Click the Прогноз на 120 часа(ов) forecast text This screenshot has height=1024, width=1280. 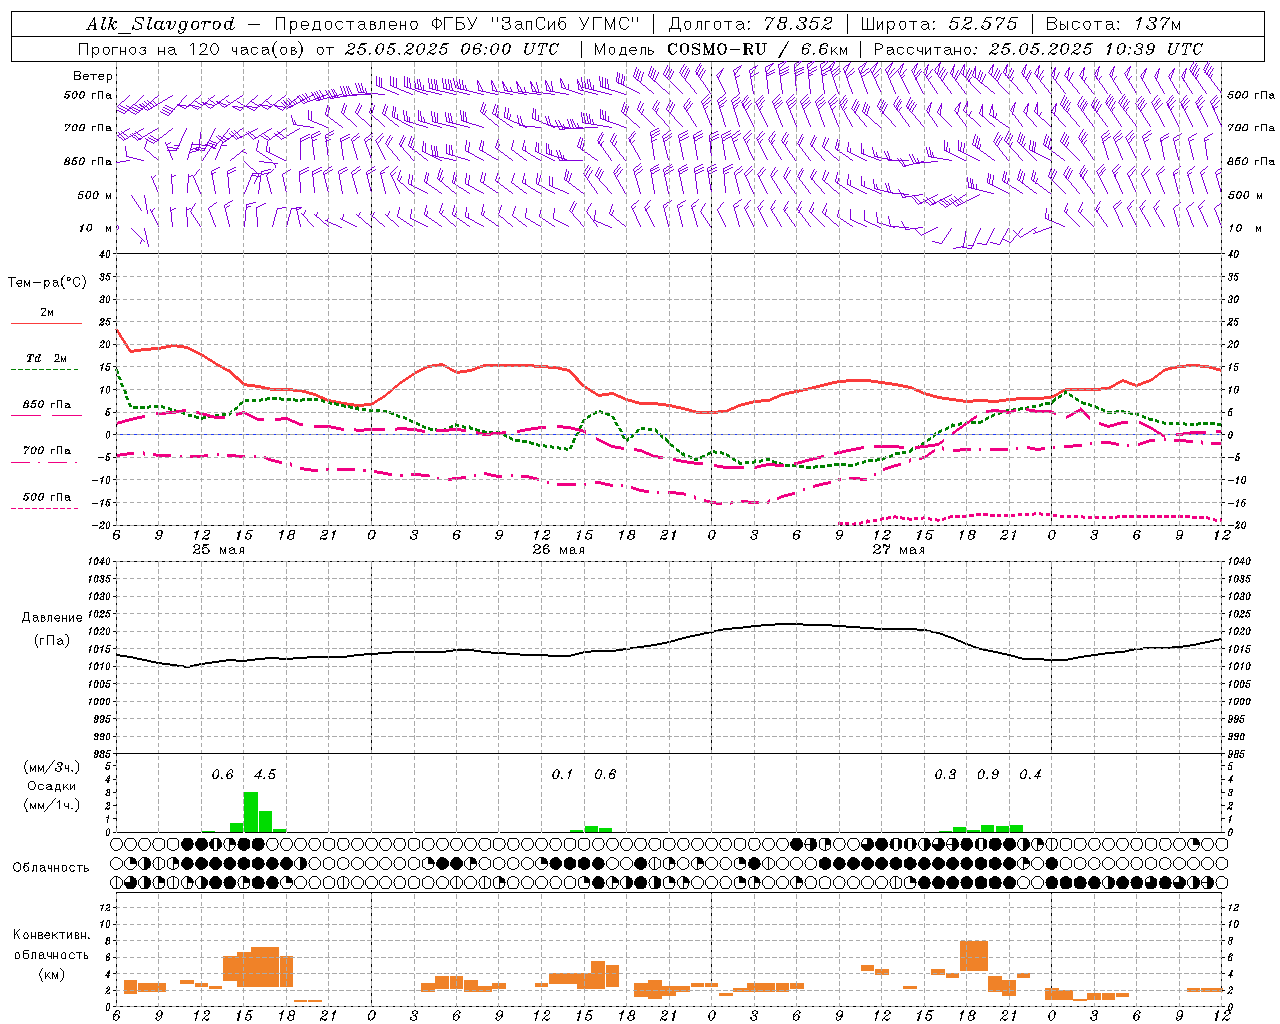pos(191,49)
